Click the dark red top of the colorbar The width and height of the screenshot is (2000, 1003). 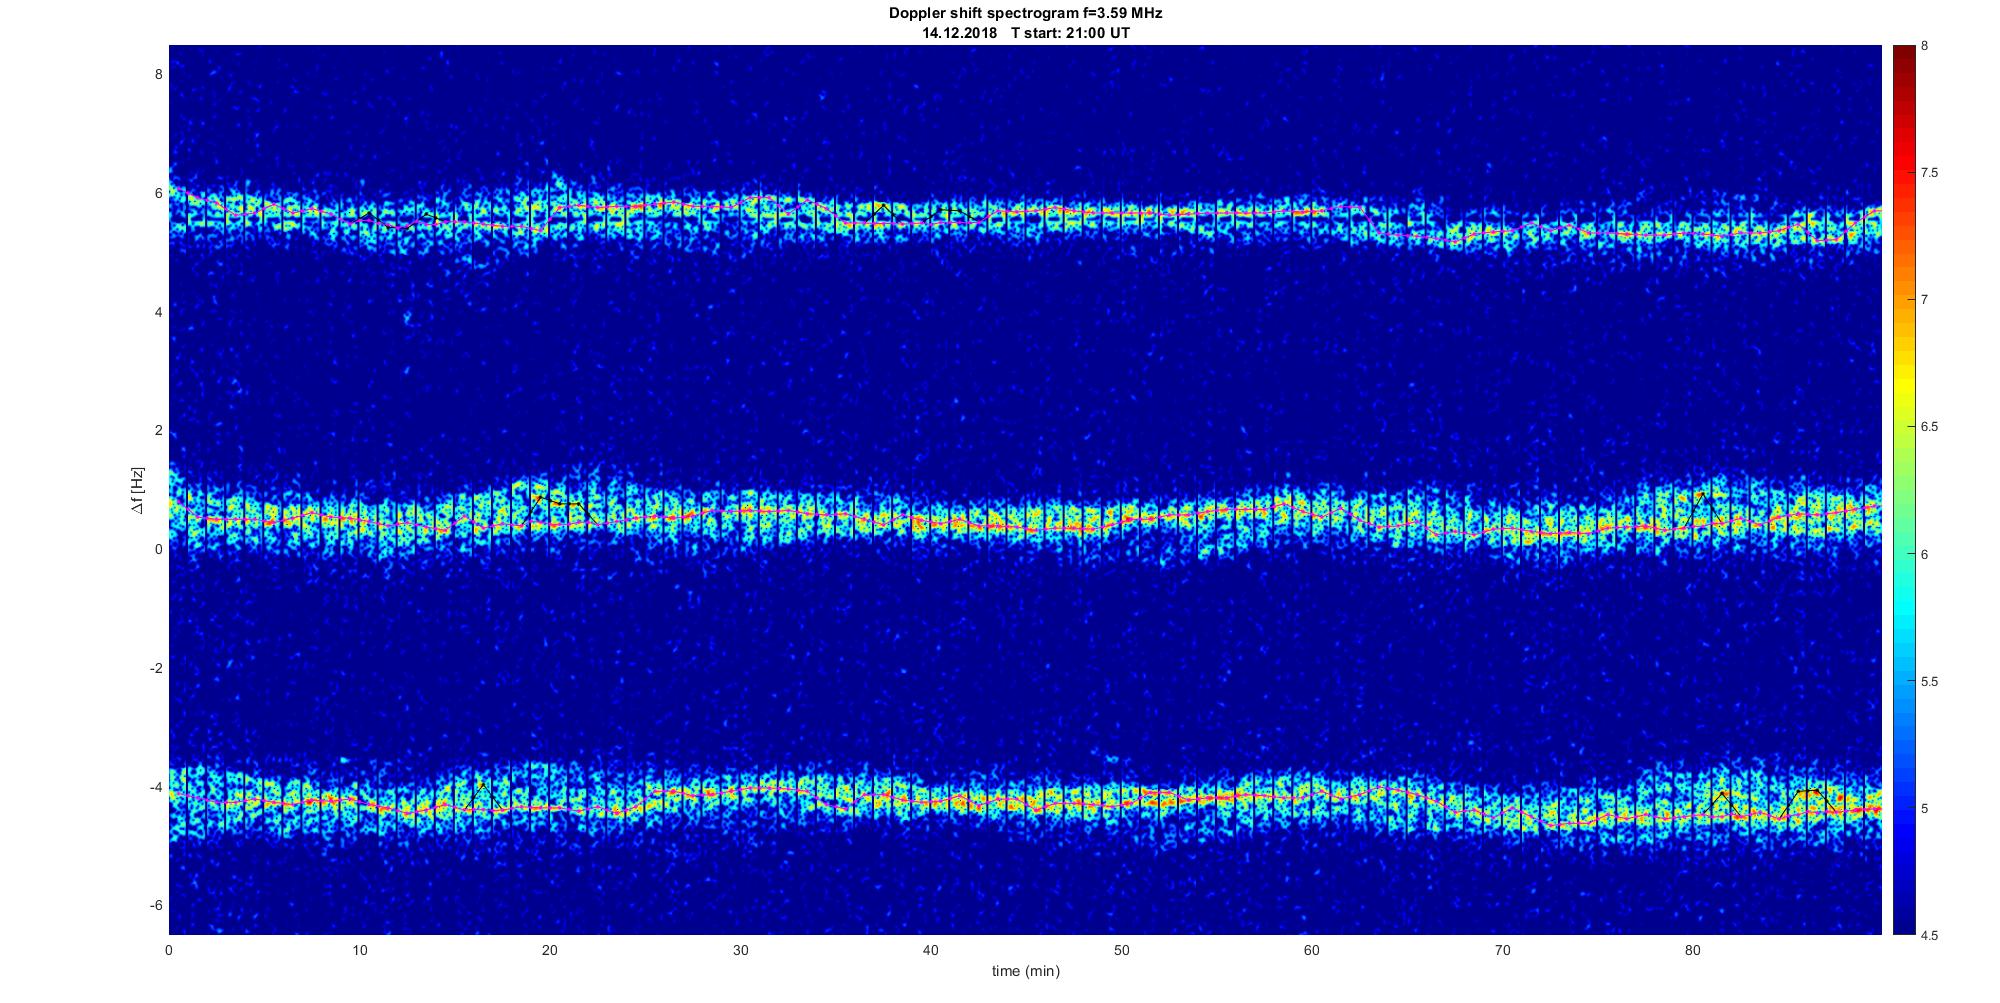click(1904, 52)
